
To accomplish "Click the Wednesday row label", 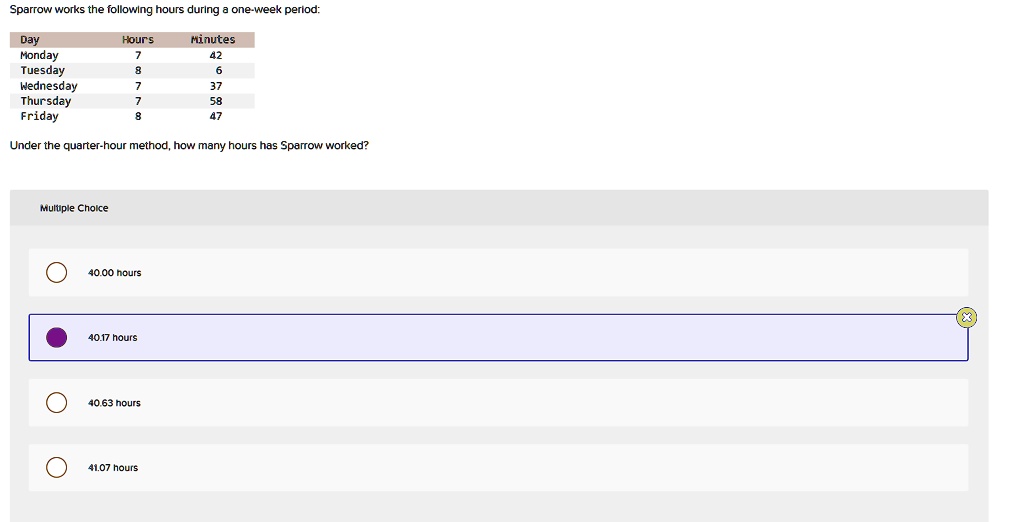I will click(x=48, y=86).
